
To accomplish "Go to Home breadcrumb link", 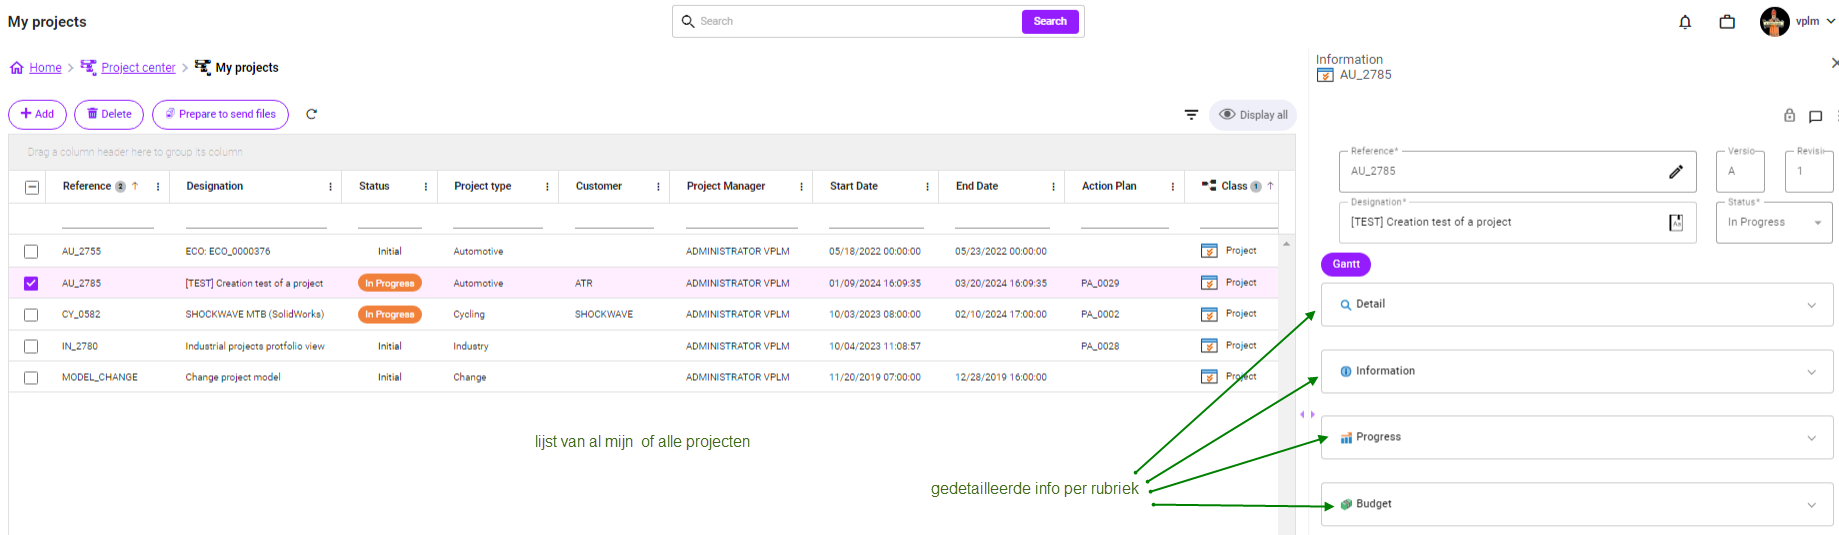I will pos(45,68).
